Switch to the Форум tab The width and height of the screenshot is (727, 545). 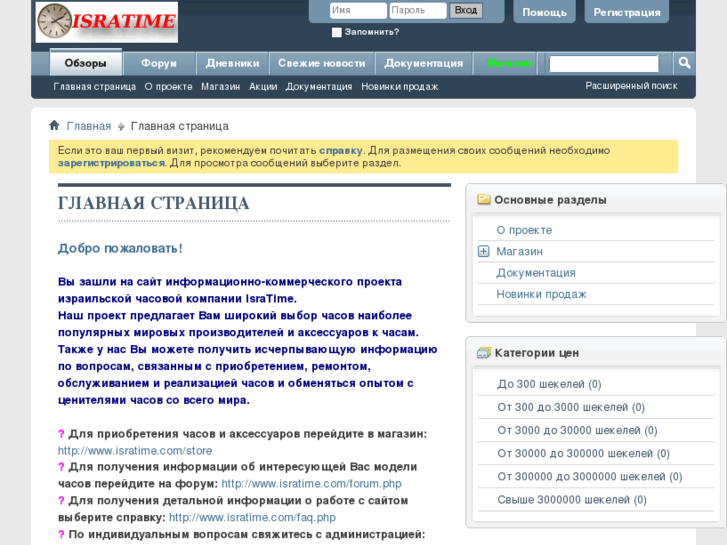(159, 64)
